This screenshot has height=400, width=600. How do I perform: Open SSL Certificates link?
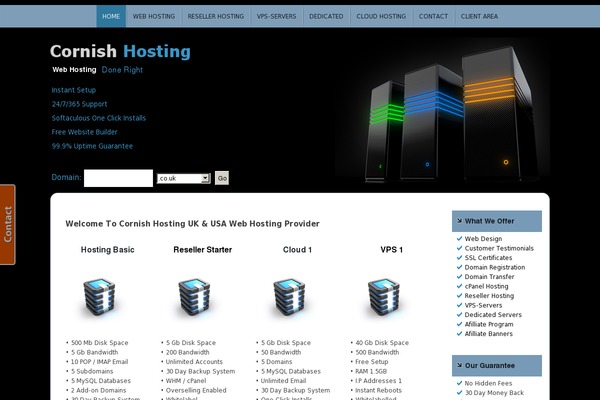pyautogui.click(x=488, y=258)
